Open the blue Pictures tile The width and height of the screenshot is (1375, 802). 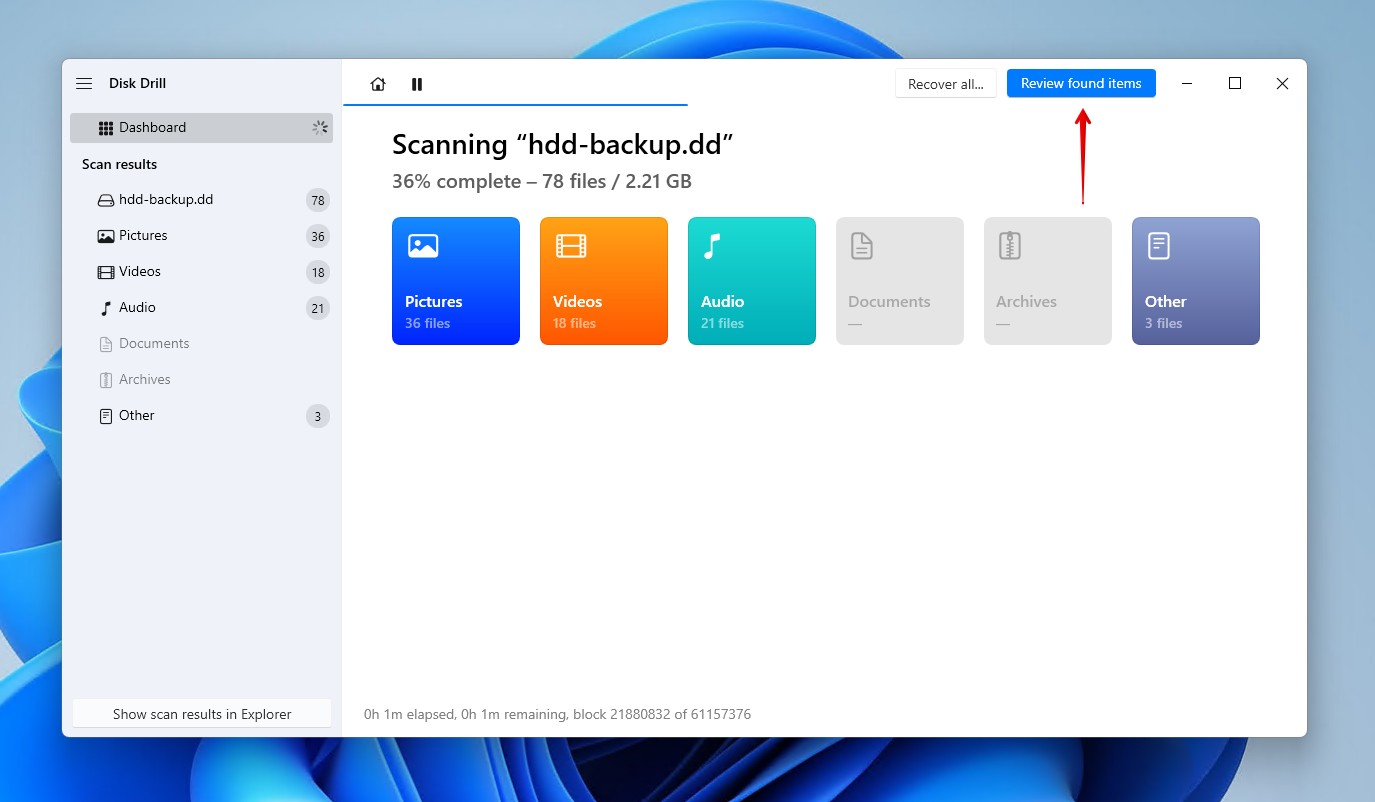(x=456, y=281)
